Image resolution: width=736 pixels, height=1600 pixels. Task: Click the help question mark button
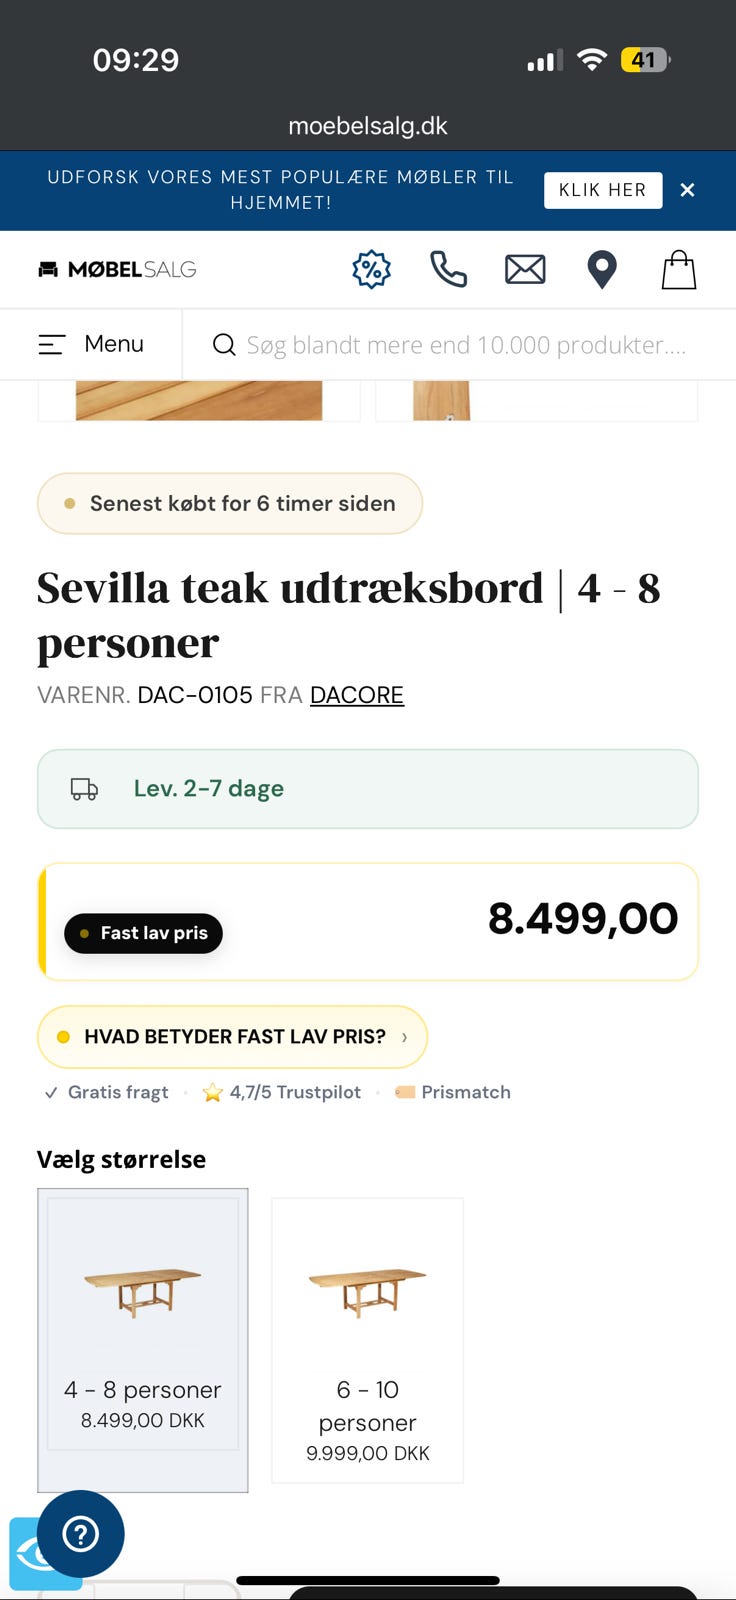[x=81, y=1534]
